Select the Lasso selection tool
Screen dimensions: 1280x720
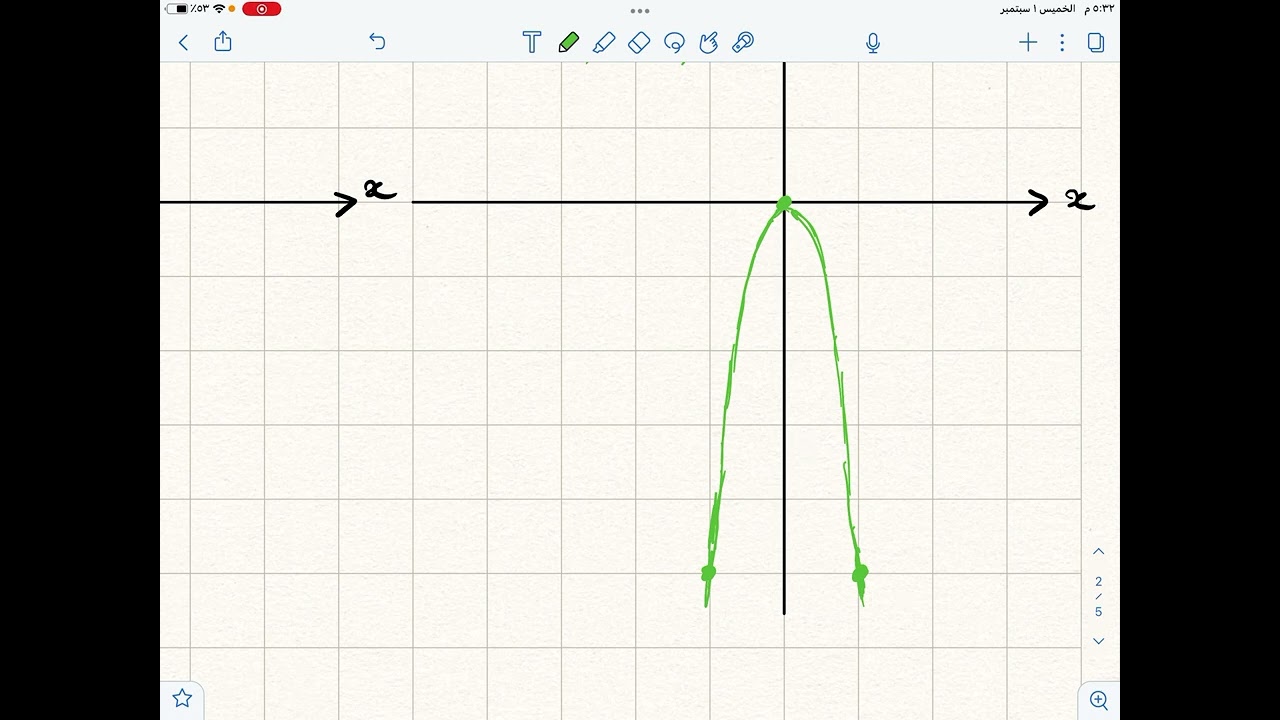(674, 42)
